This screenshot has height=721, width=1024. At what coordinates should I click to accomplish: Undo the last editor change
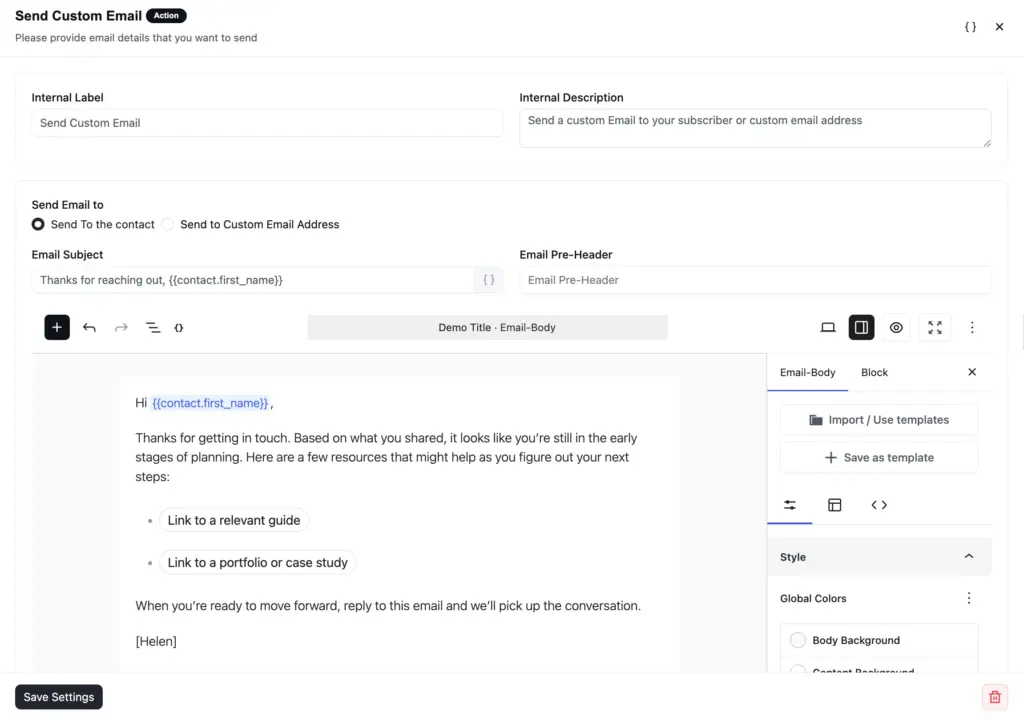(89, 327)
